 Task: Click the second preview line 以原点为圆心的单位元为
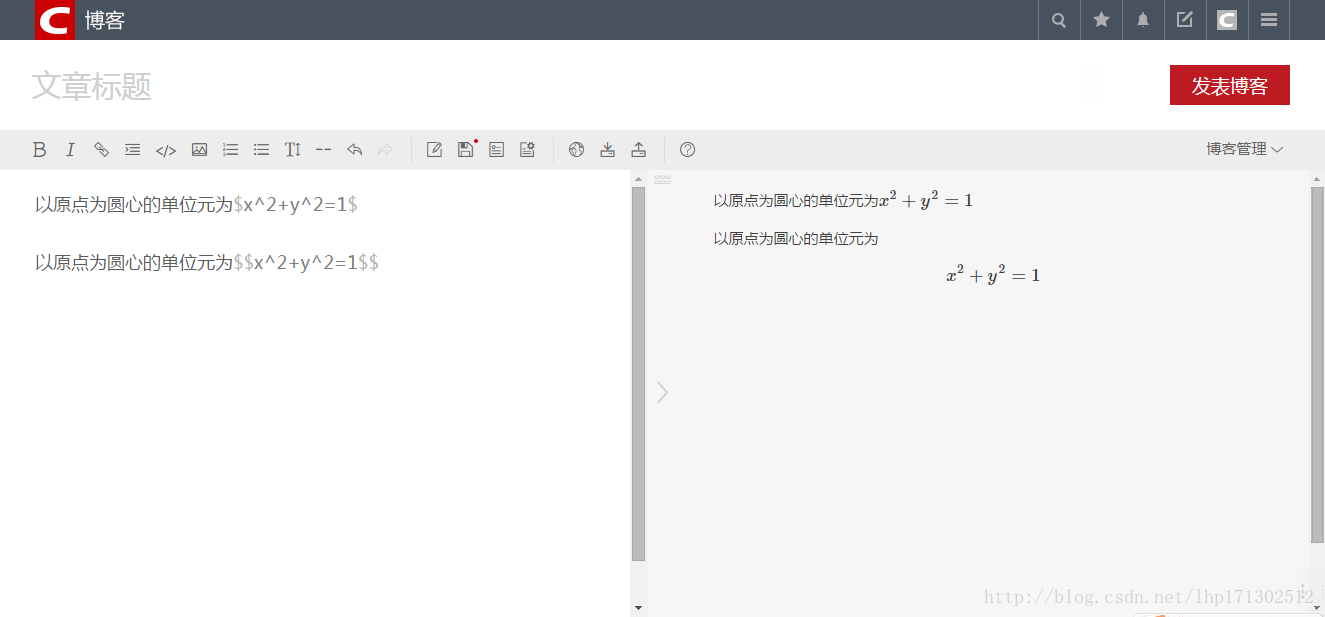click(x=796, y=239)
